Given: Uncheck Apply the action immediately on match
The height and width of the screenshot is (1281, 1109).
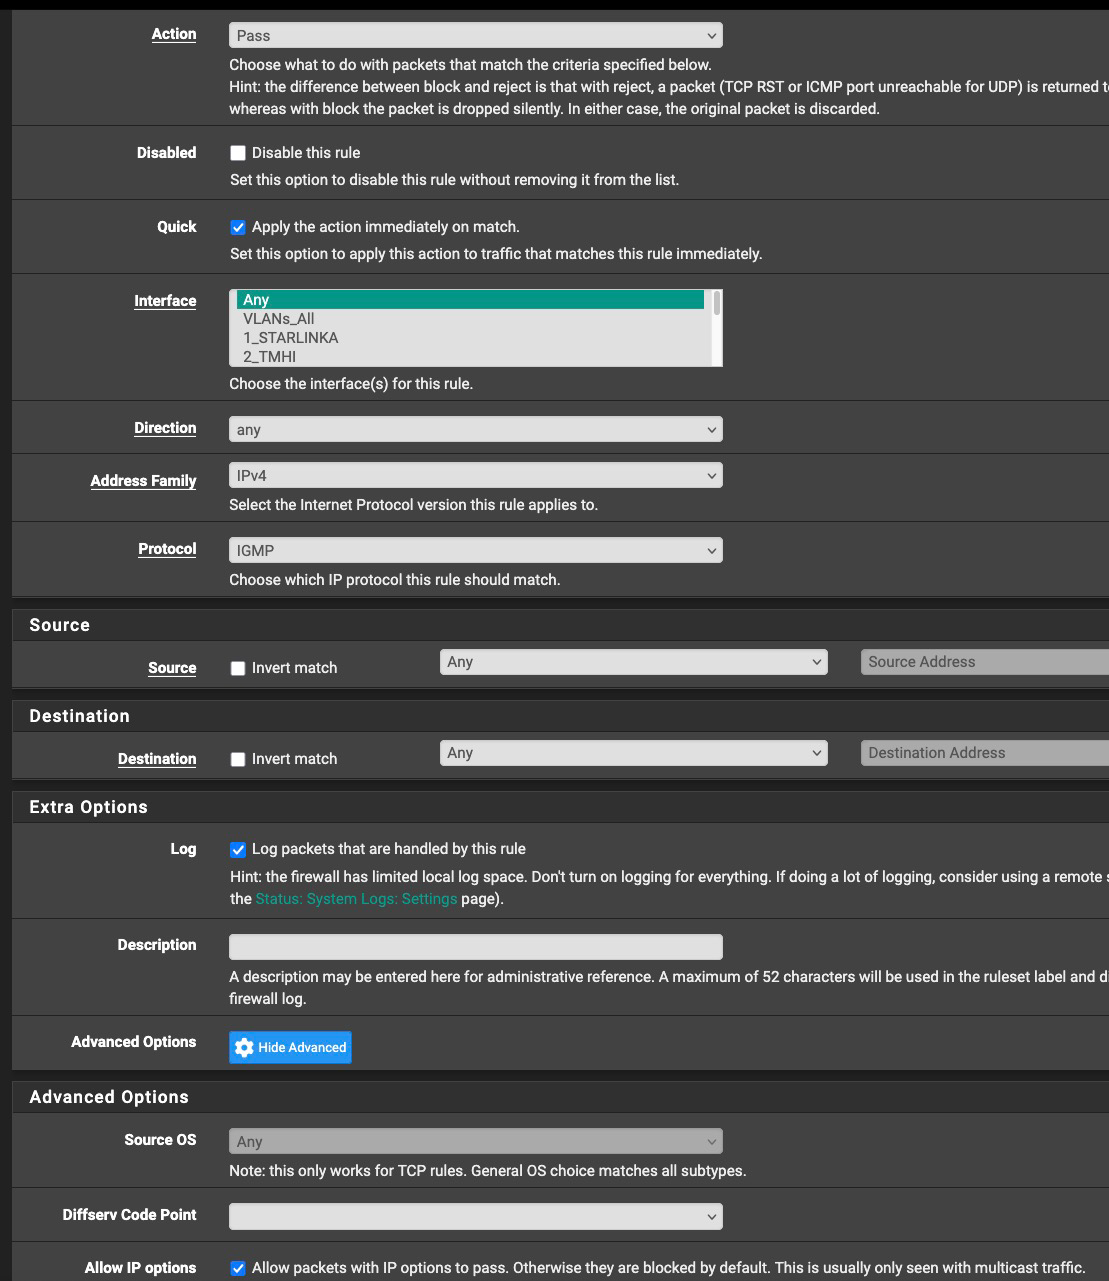Looking at the screenshot, I should (238, 227).
